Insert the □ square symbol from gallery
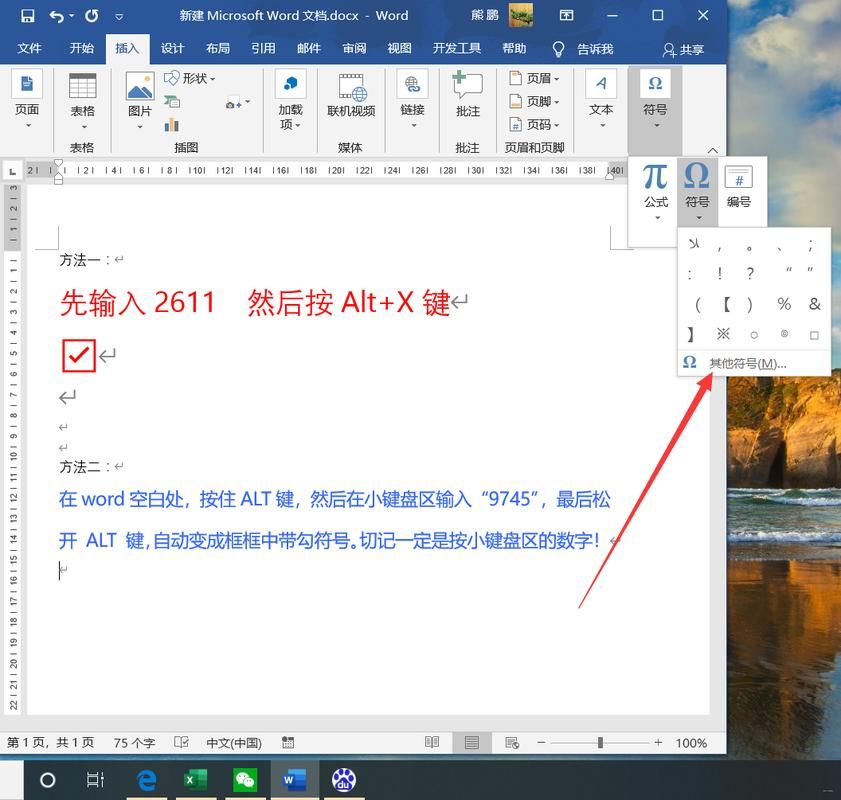Viewport: 841px width, 800px height. [814, 335]
